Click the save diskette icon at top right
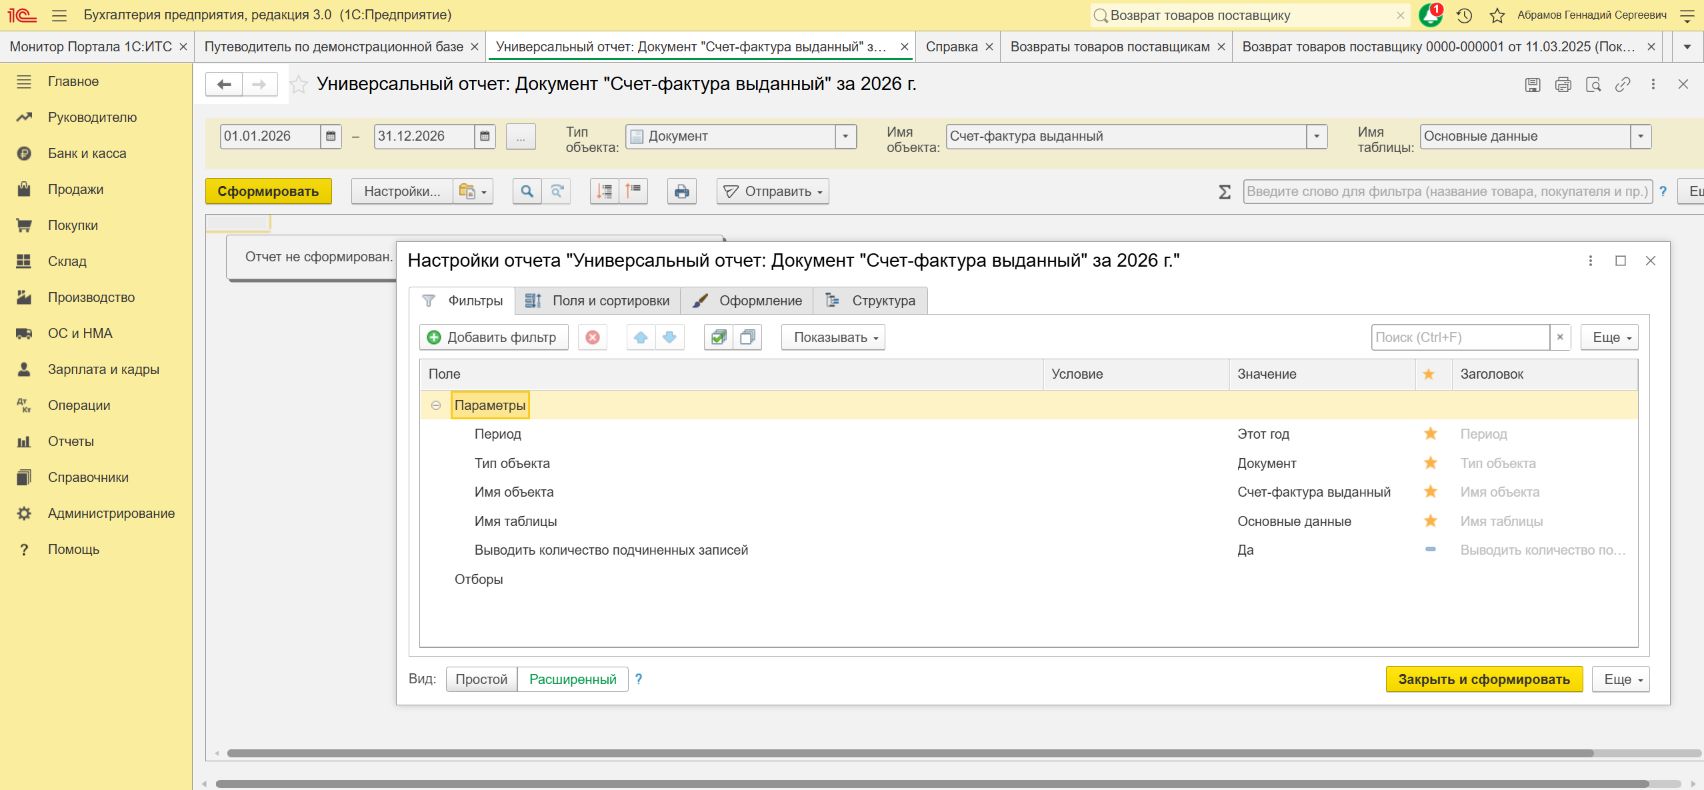Screen dimensions: 1704x790 [1532, 85]
